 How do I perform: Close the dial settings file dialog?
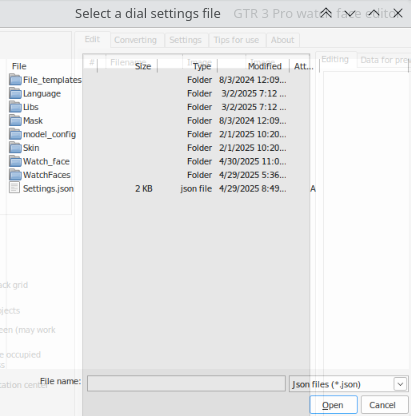[398, 13]
